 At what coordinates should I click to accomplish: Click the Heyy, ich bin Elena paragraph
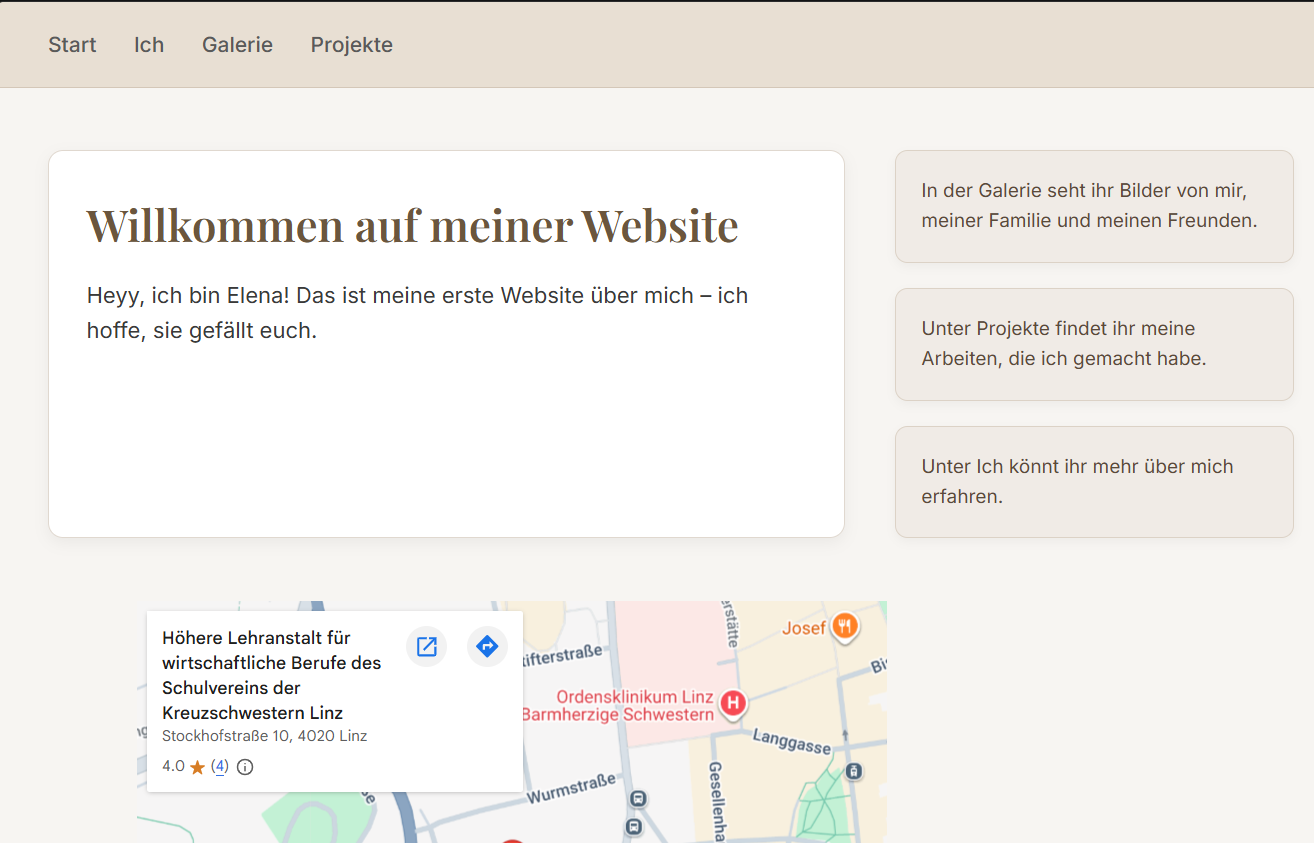coord(418,313)
